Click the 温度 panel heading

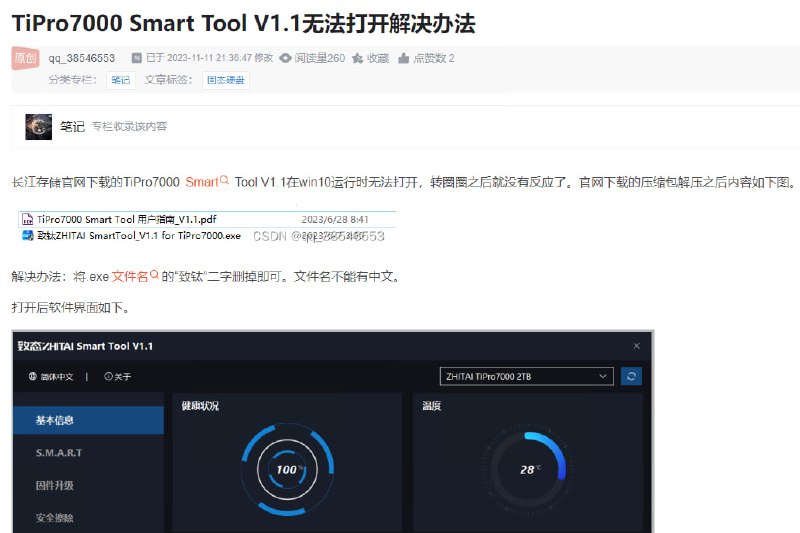pos(432,406)
